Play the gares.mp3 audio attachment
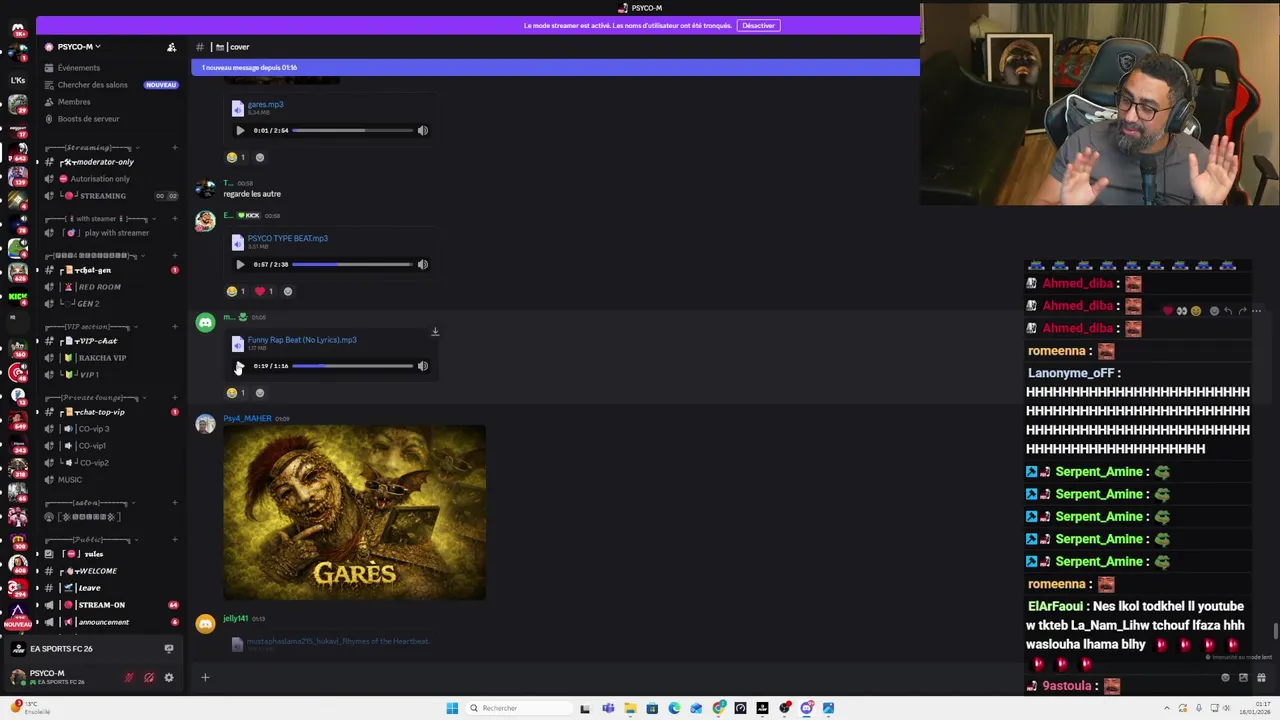1280x720 pixels. coord(240,130)
